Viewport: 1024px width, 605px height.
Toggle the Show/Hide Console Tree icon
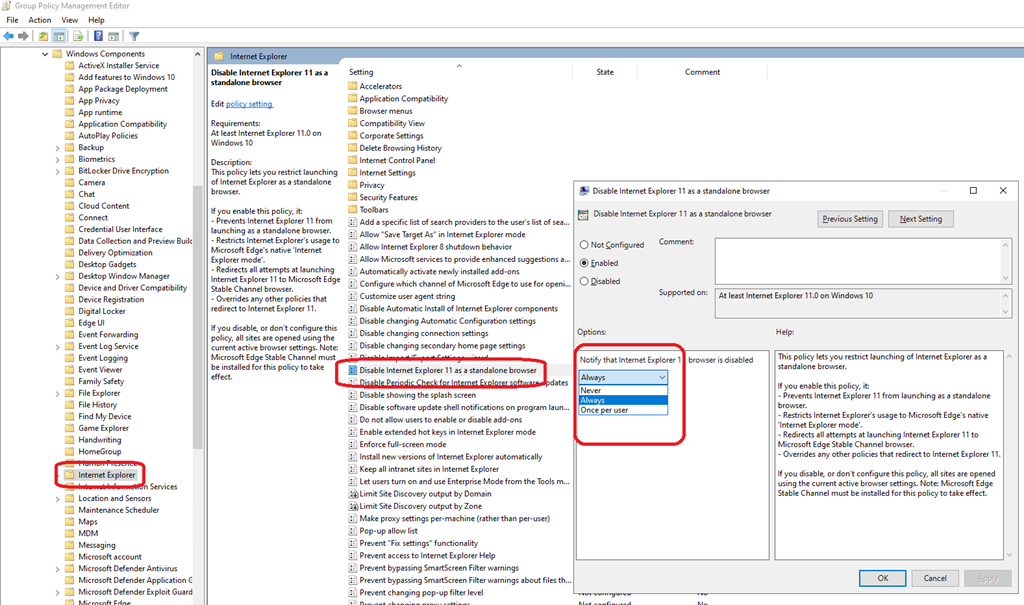click(x=60, y=36)
